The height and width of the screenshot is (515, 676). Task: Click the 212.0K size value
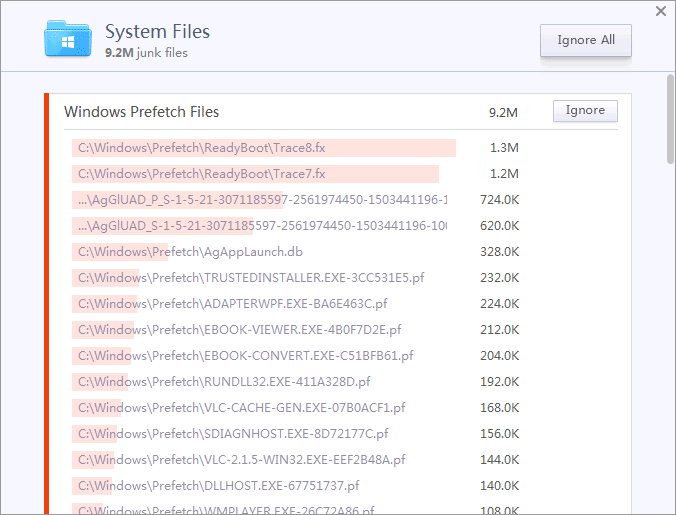click(x=499, y=330)
